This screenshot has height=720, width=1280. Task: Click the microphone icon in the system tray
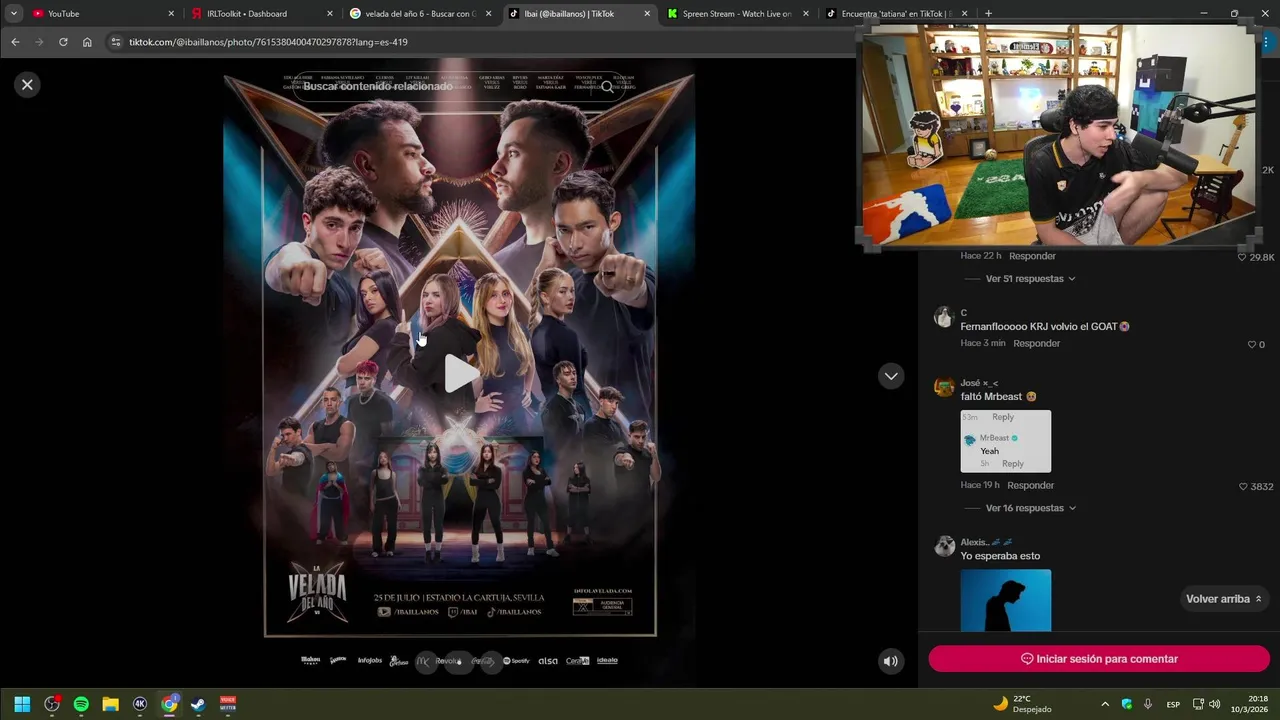coord(1148,704)
